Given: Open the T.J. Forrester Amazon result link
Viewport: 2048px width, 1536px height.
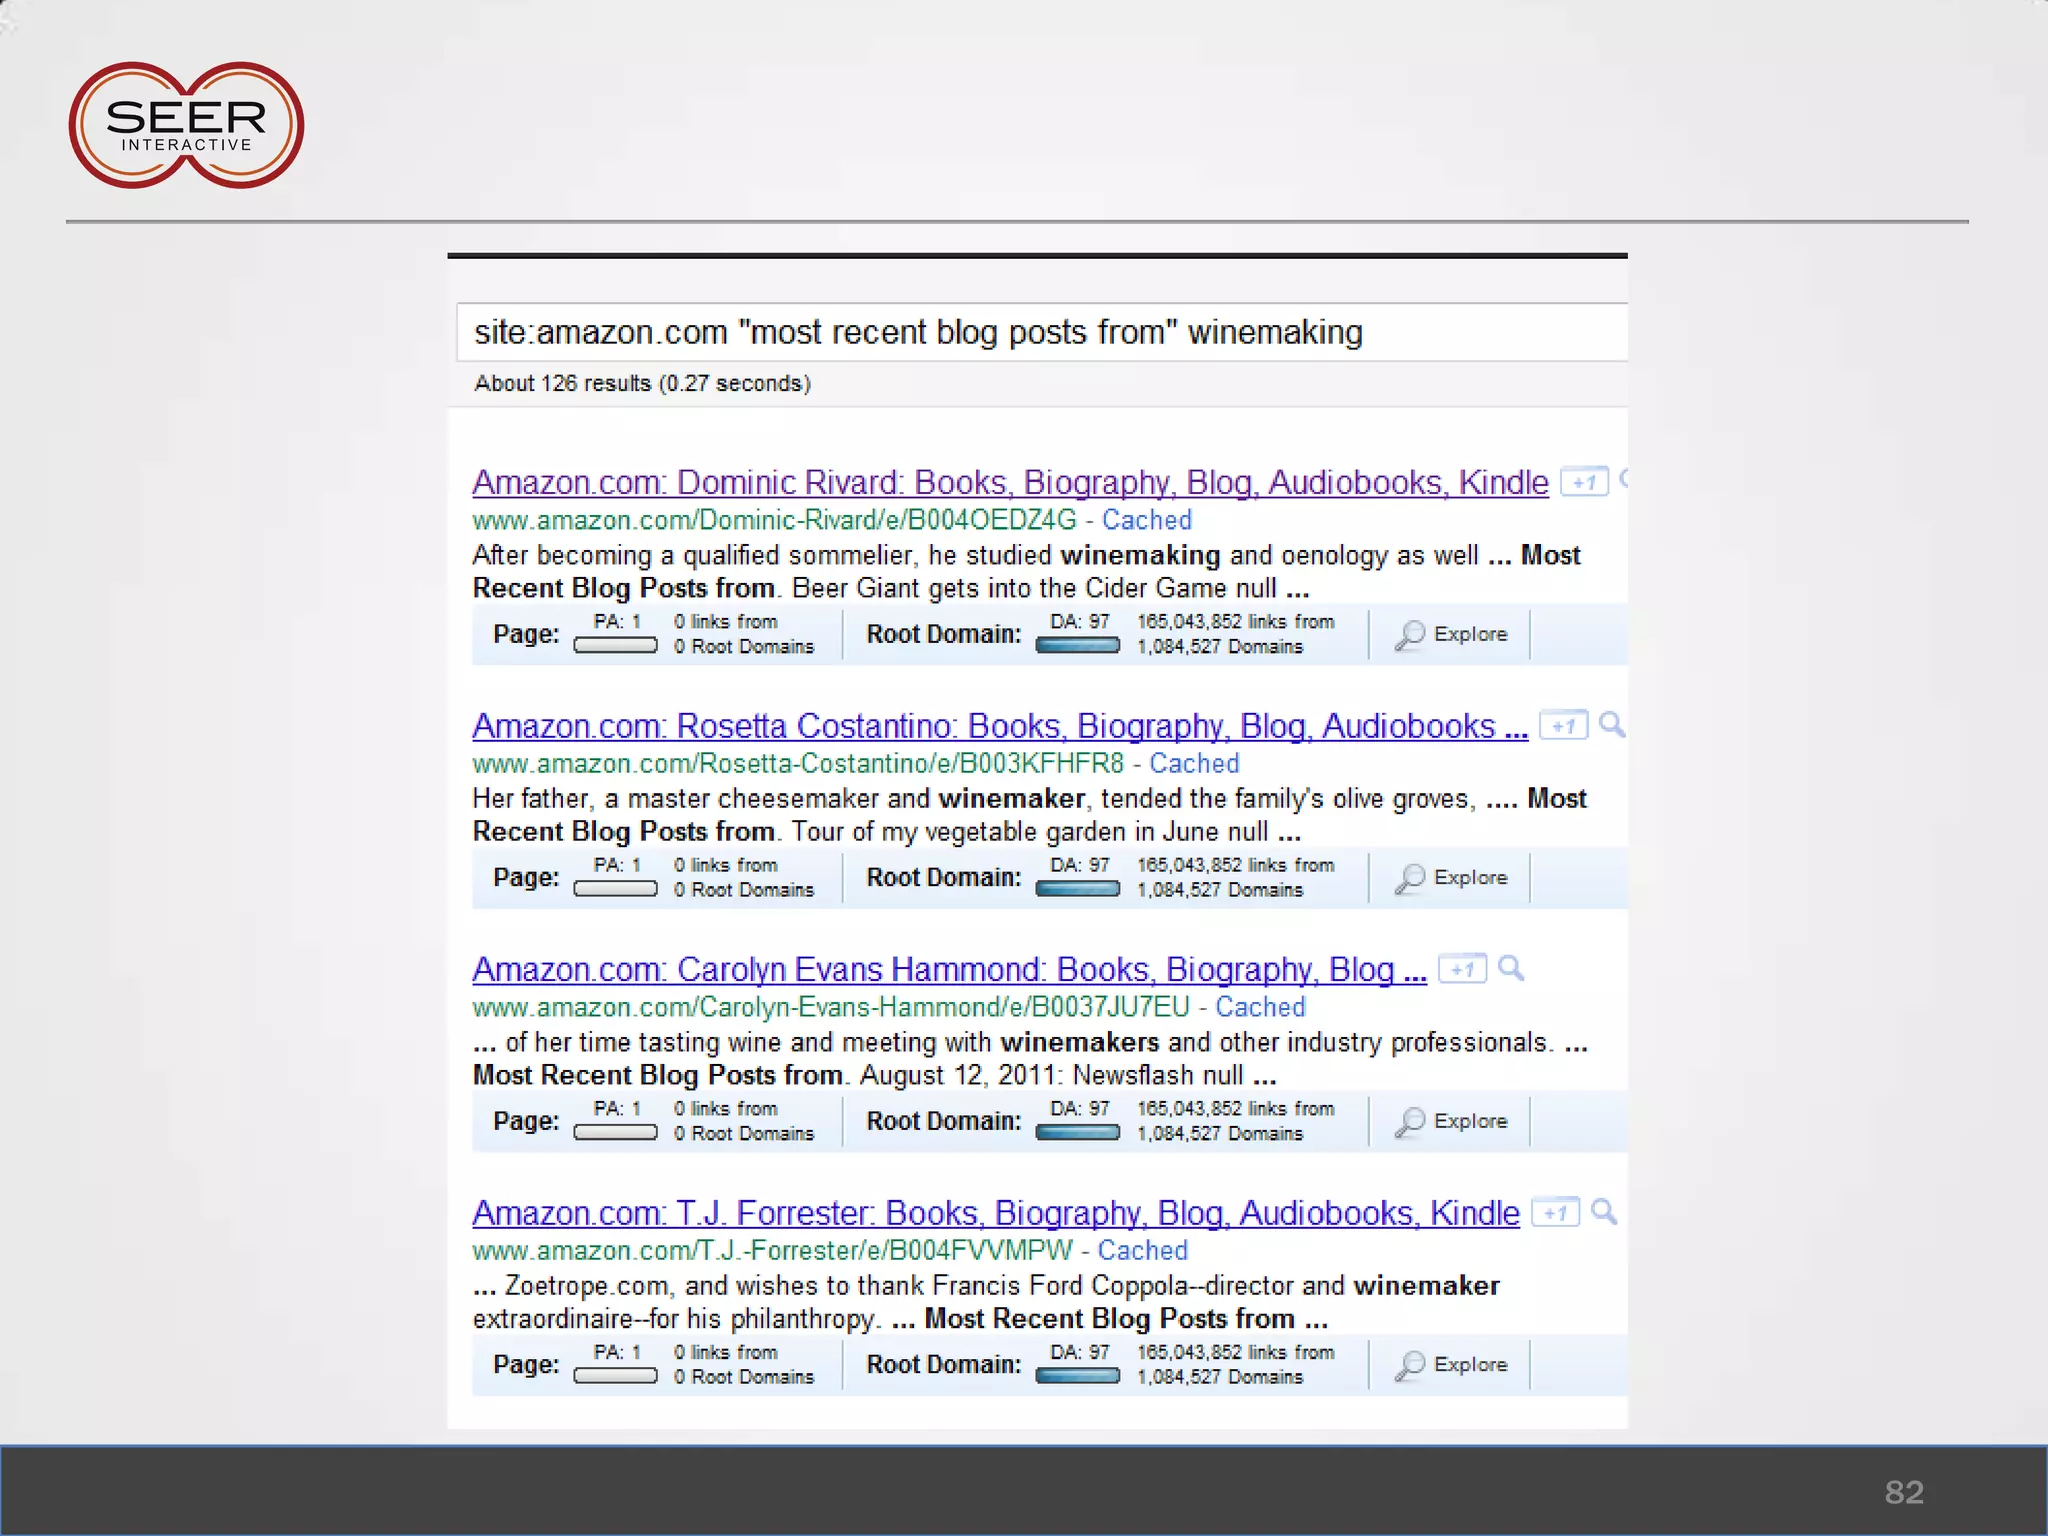Looking at the screenshot, I should coord(996,1213).
